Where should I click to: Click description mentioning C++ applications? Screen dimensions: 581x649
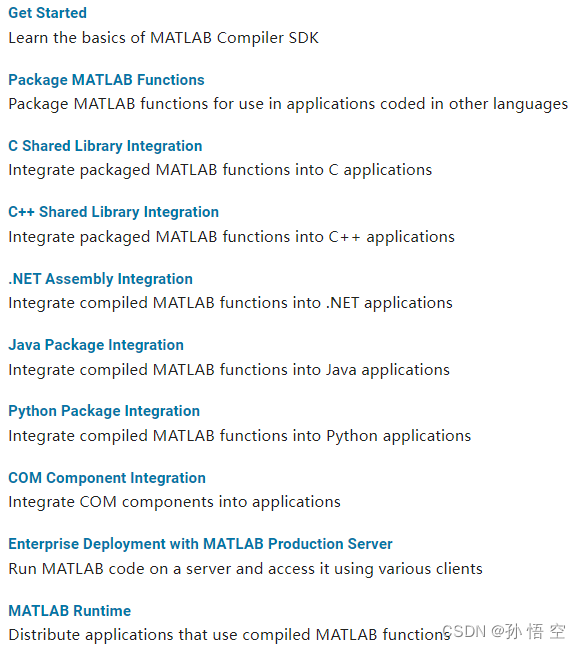coord(231,237)
